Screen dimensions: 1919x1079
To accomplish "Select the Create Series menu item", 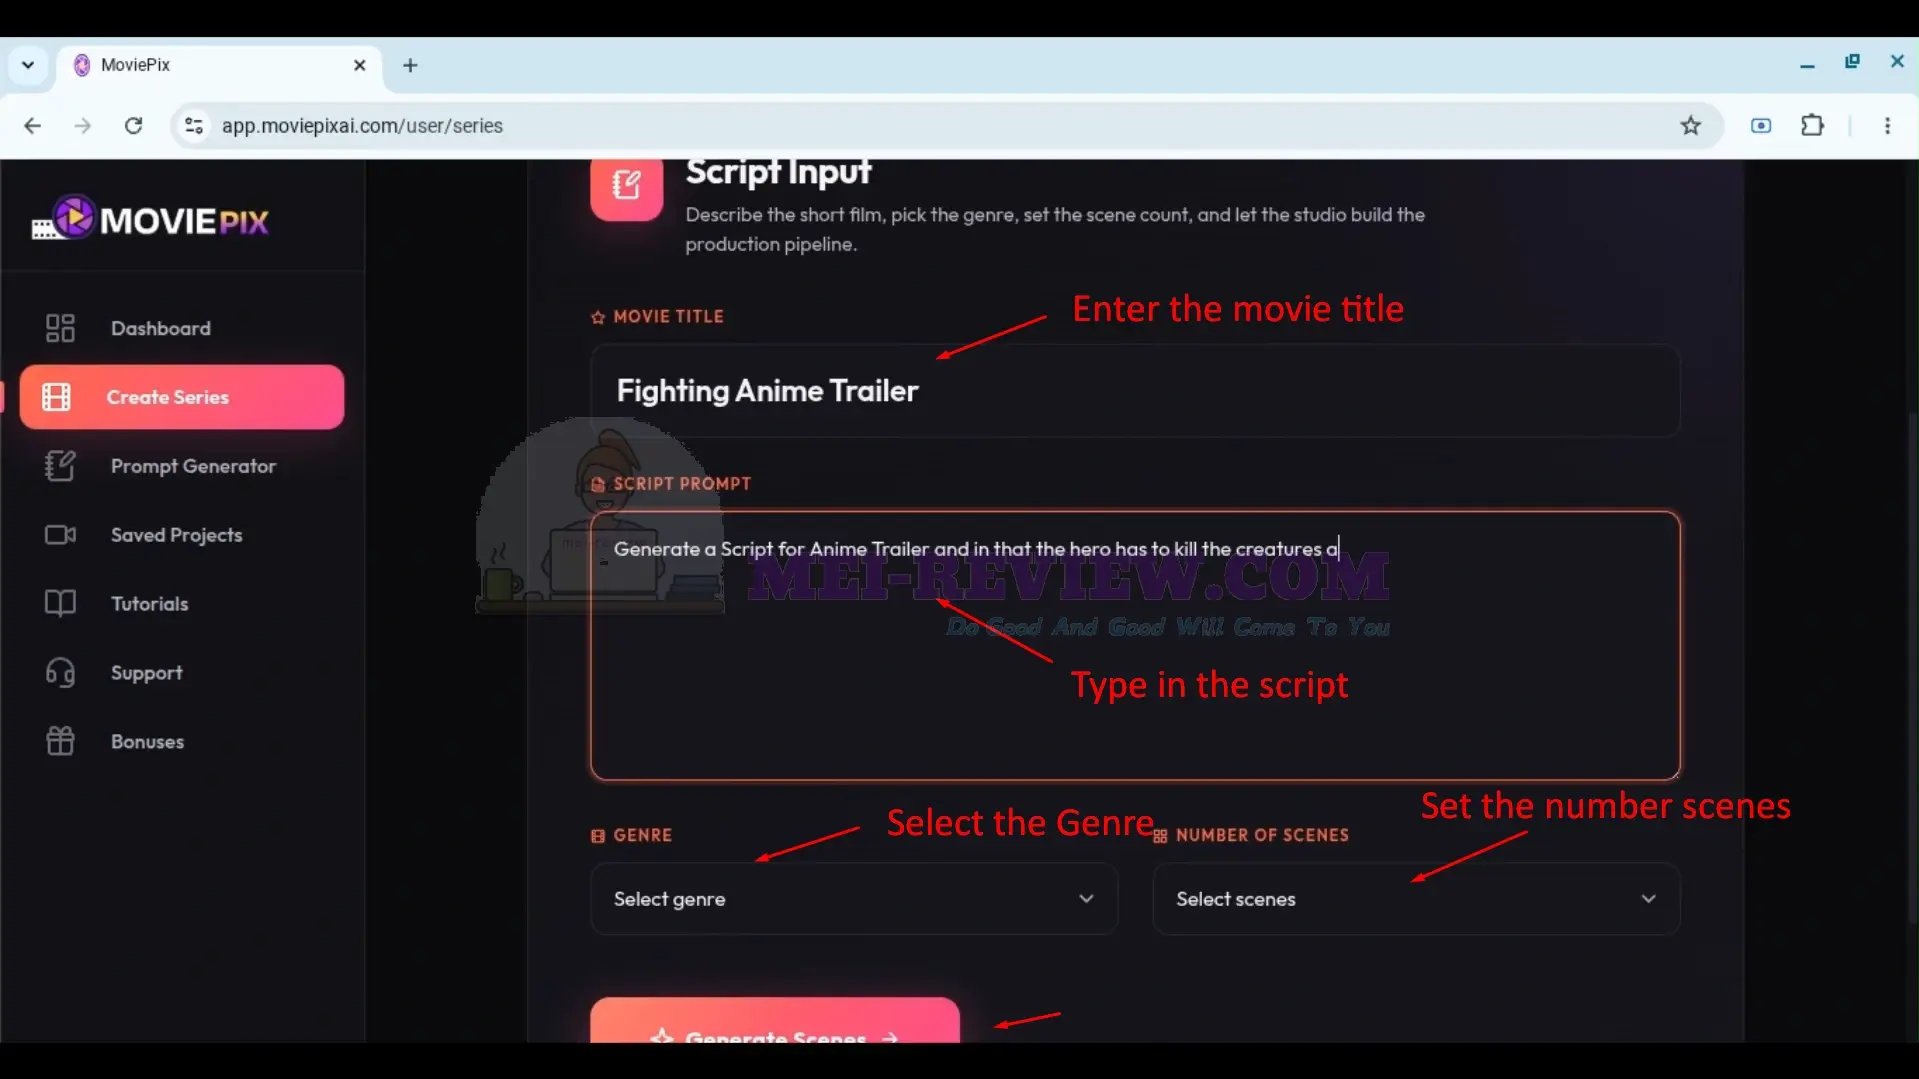I will [182, 397].
